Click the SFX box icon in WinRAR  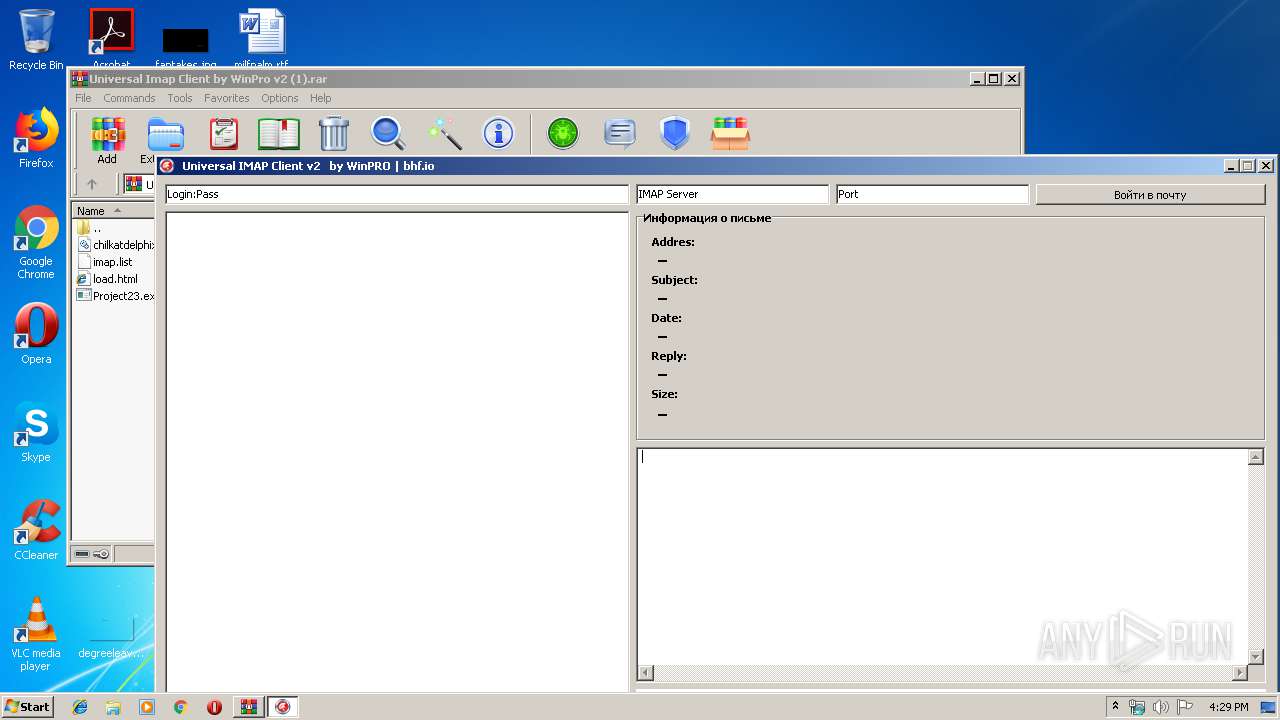coord(731,133)
